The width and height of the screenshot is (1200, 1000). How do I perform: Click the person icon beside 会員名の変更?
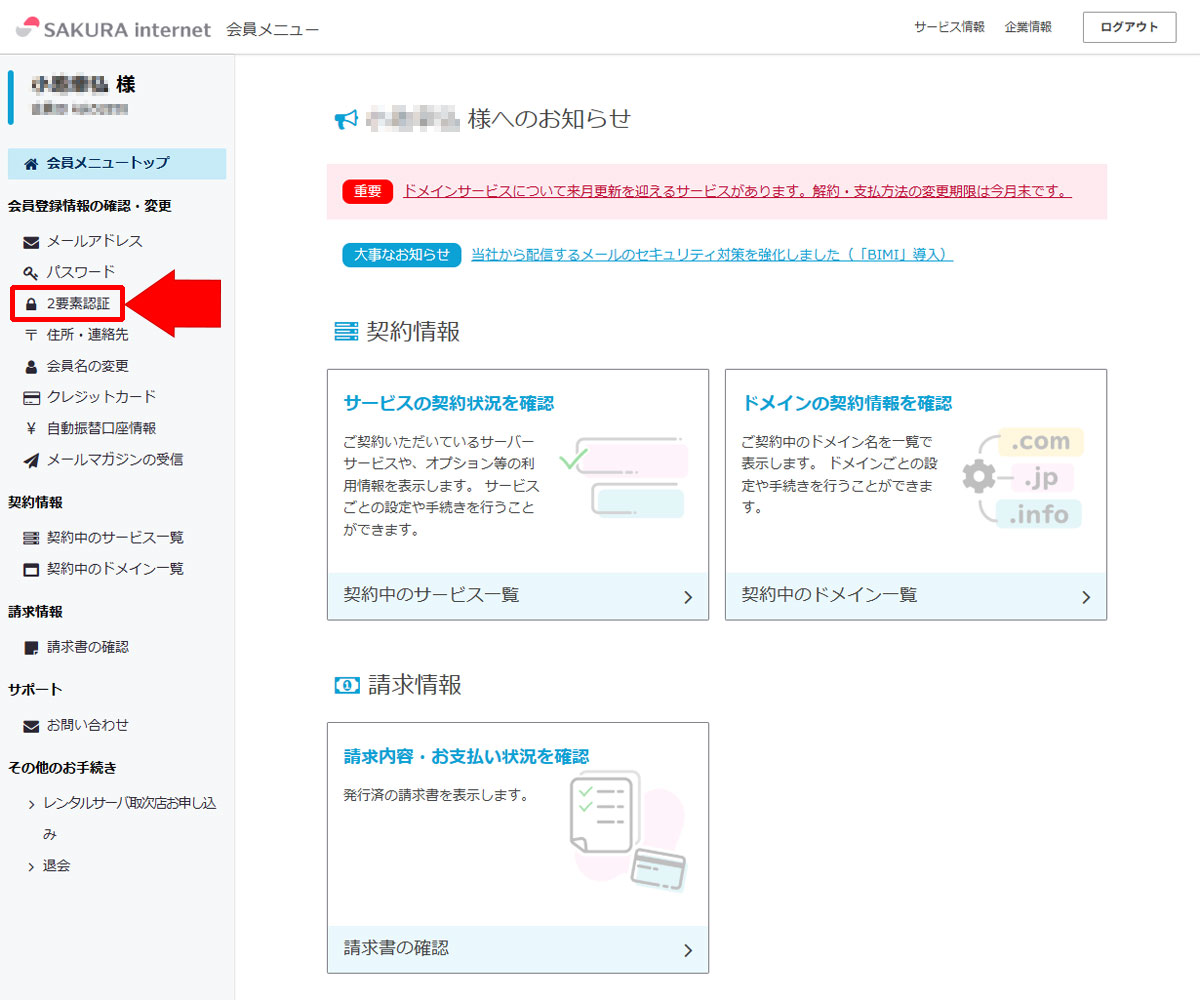pos(31,367)
